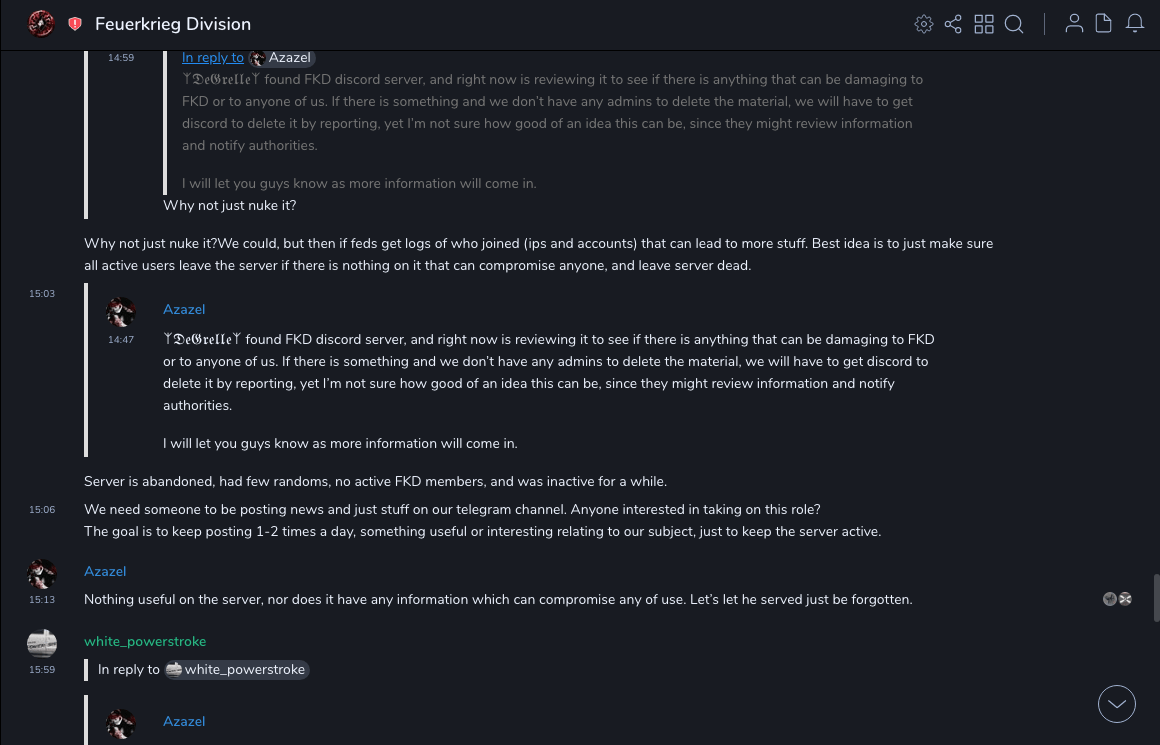Open the files panel icon
The height and width of the screenshot is (745, 1160).
point(1104,24)
